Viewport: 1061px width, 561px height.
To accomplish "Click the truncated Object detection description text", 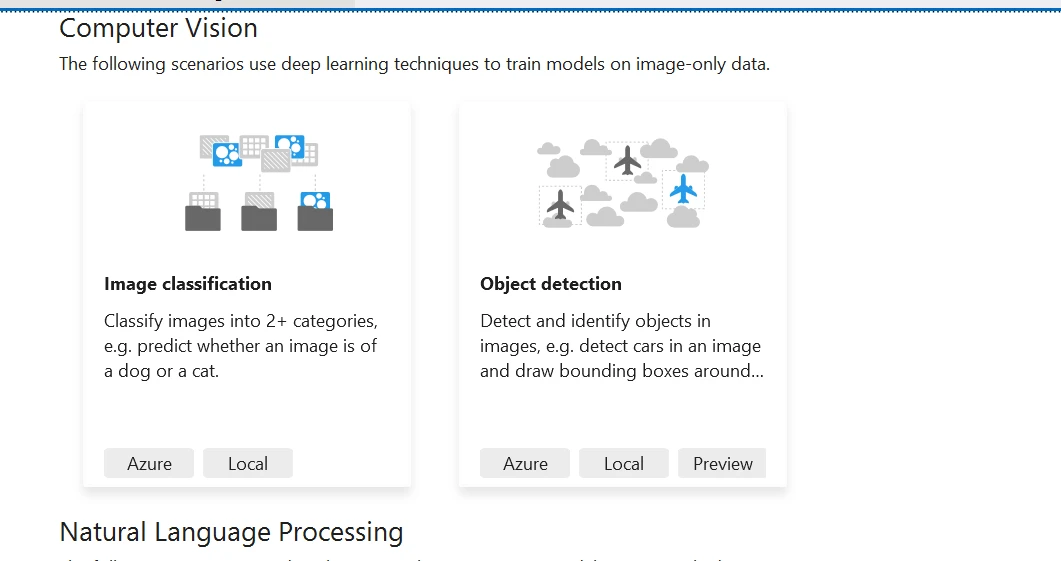I will (x=620, y=346).
